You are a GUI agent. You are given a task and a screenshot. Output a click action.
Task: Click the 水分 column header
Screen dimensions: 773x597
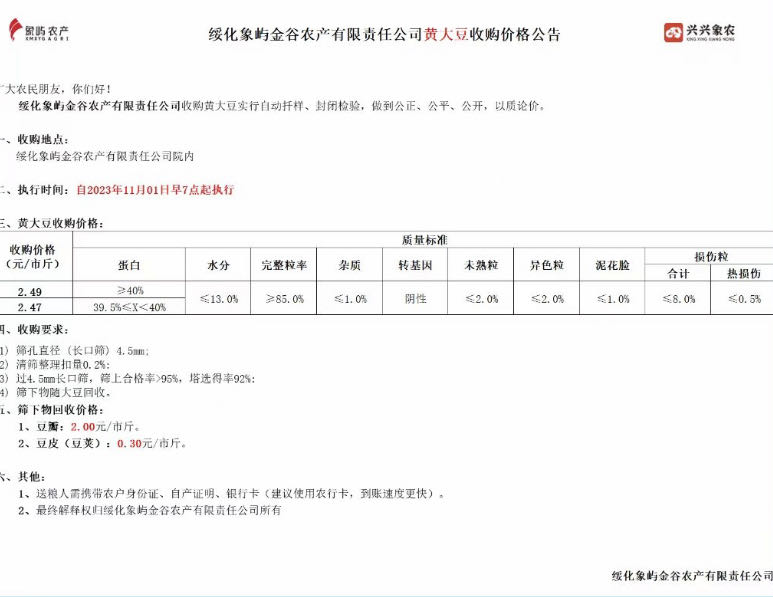(x=218, y=265)
